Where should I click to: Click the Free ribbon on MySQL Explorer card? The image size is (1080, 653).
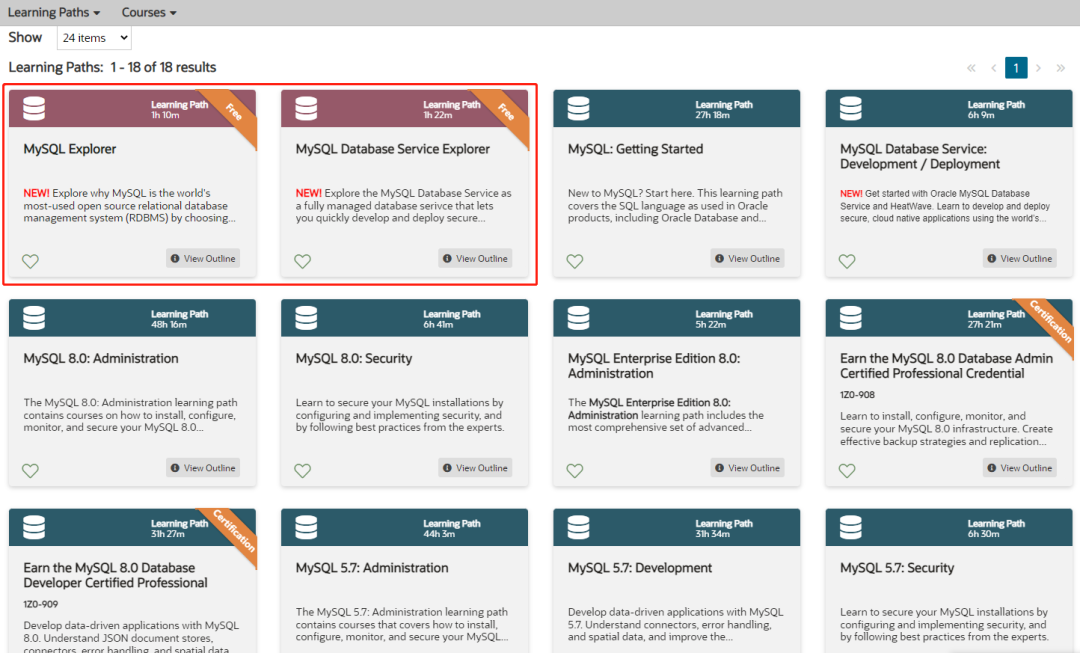pyautogui.click(x=234, y=112)
